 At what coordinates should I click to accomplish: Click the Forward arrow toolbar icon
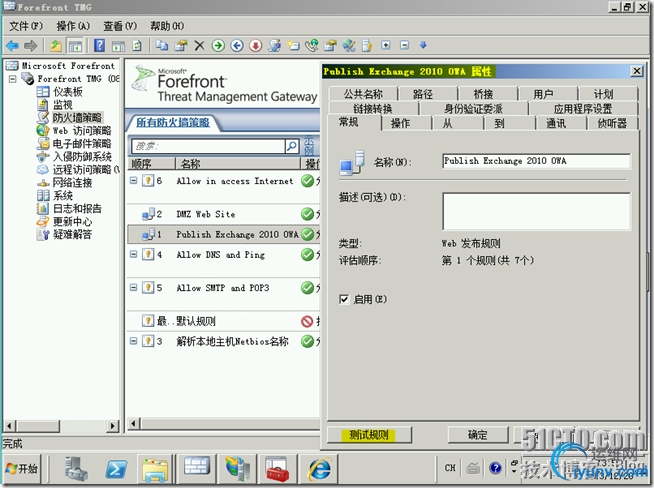tap(30, 45)
